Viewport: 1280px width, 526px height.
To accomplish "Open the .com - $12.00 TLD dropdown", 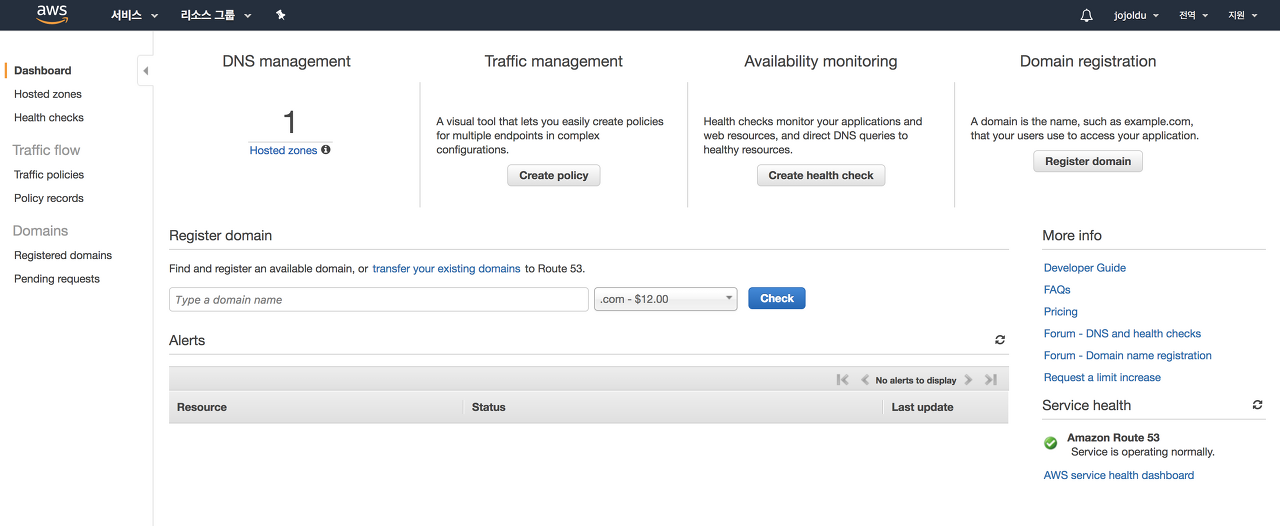I will (666, 299).
